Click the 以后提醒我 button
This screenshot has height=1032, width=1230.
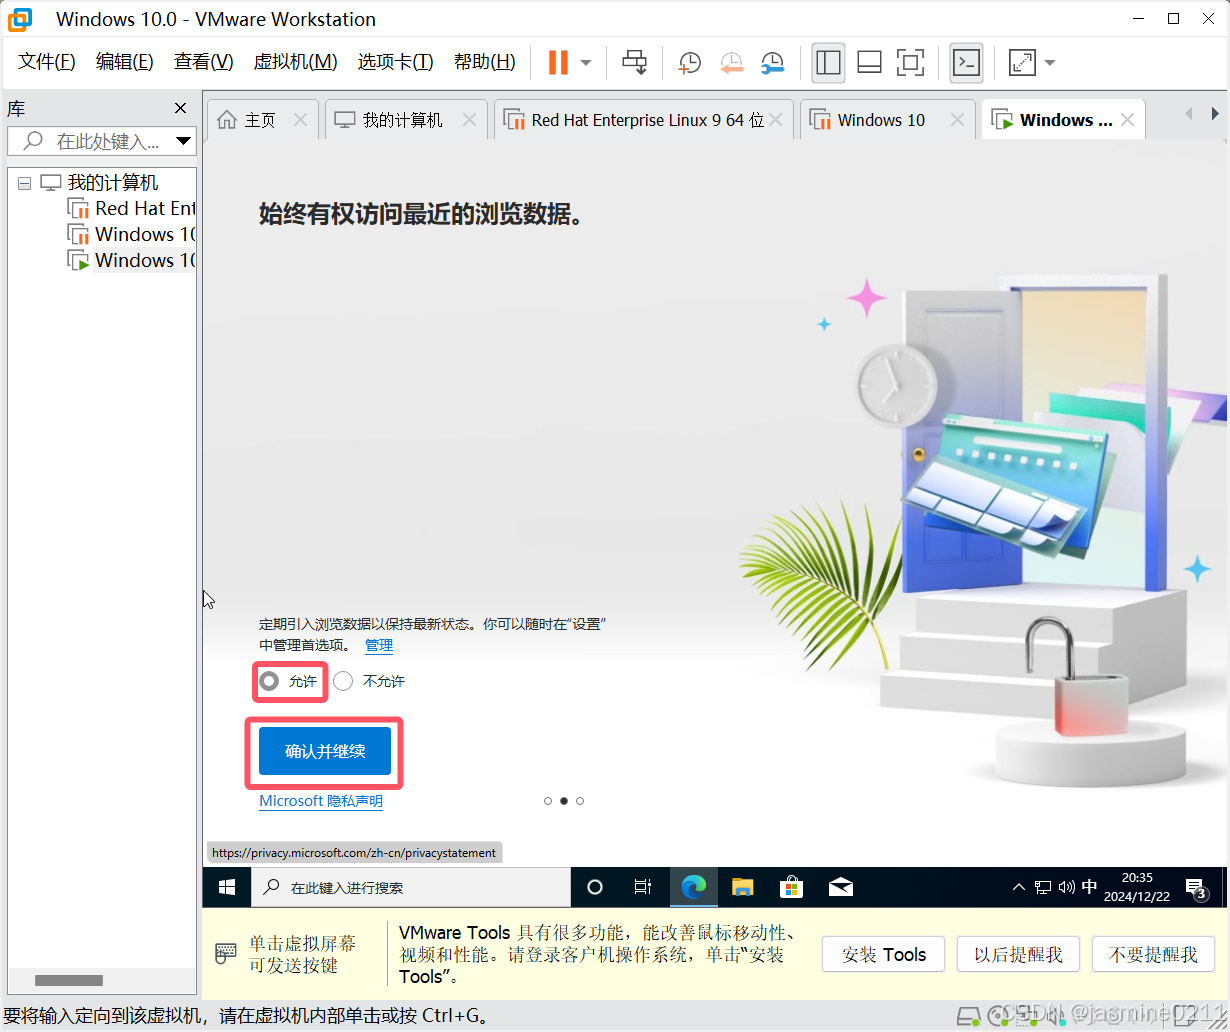(x=1018, y=955)
